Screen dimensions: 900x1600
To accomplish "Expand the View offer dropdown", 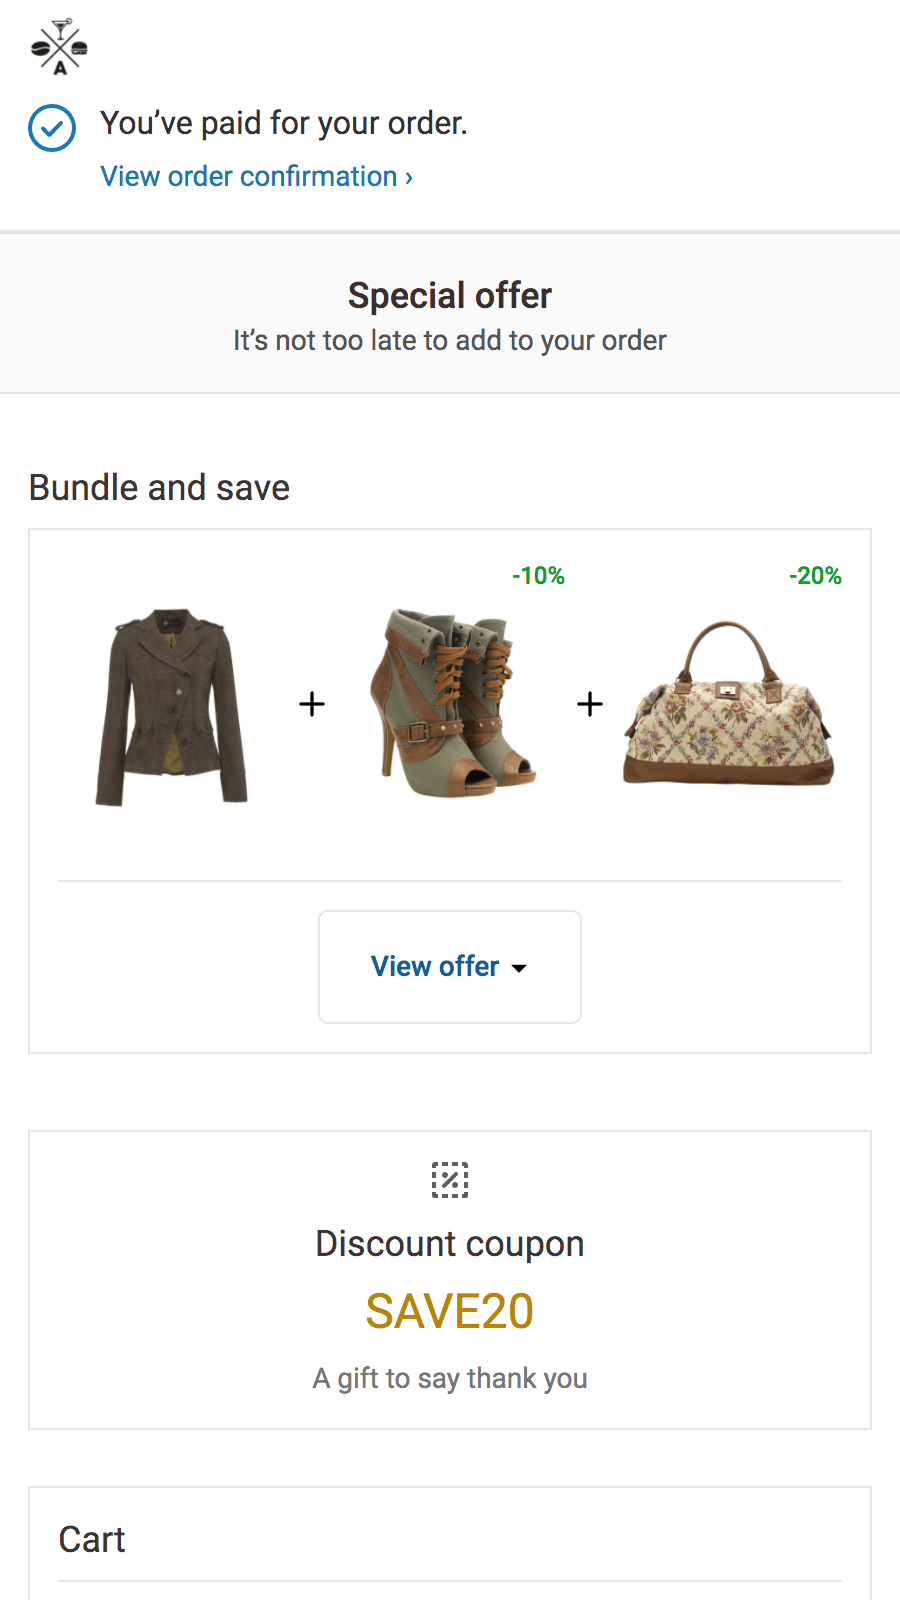I will (x=449, y=966).
